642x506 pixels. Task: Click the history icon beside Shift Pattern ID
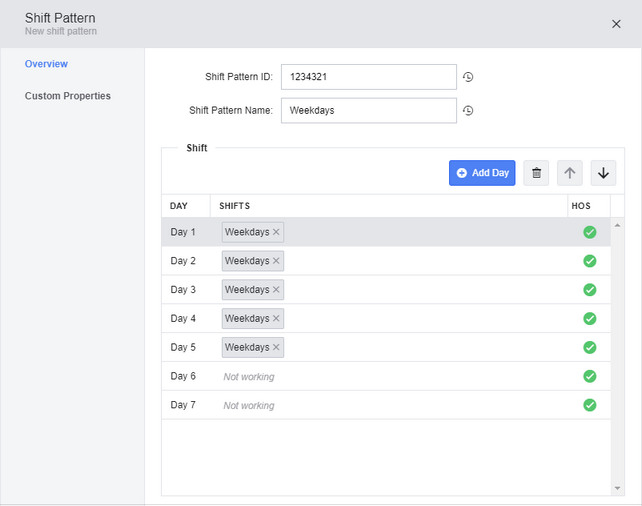pyautogui.click(x=468, y=77)
